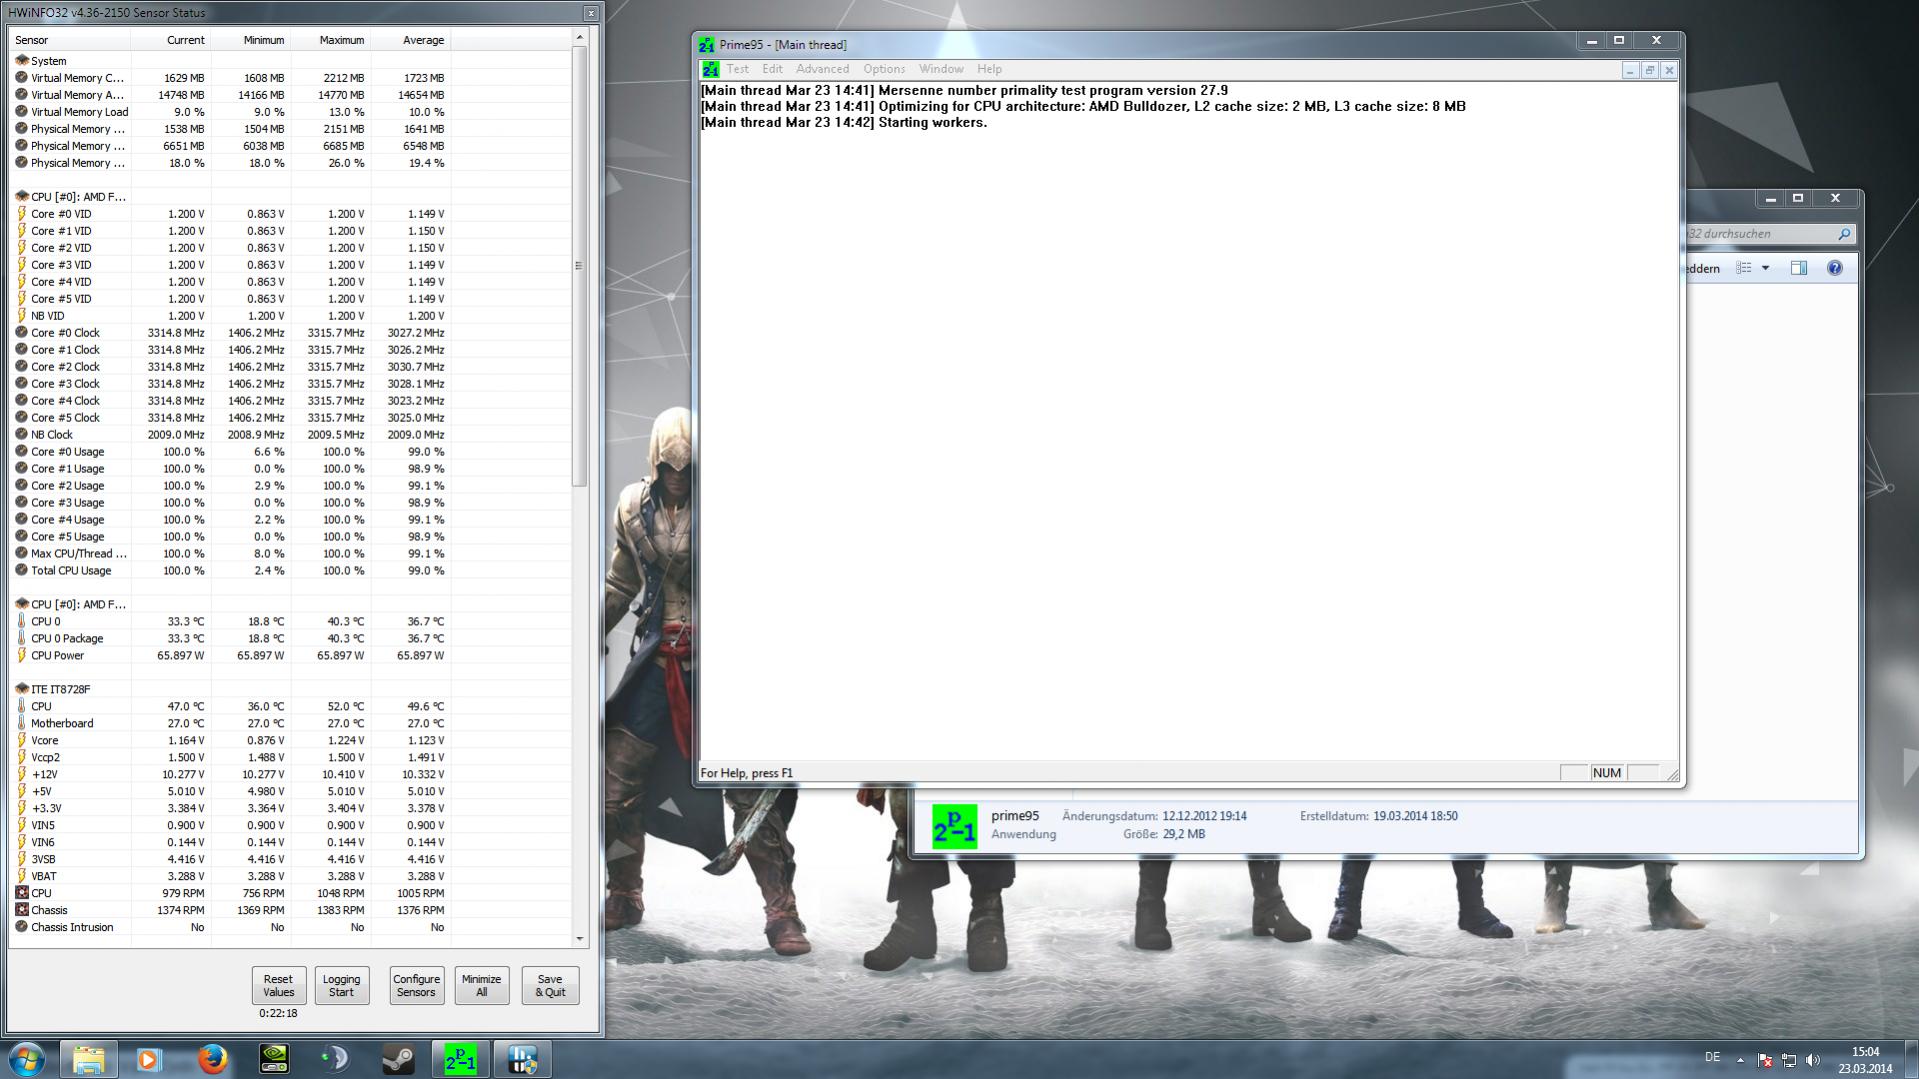
Task: Click the Explorer search magnifier icon
Action: (x=1844, y=234)
